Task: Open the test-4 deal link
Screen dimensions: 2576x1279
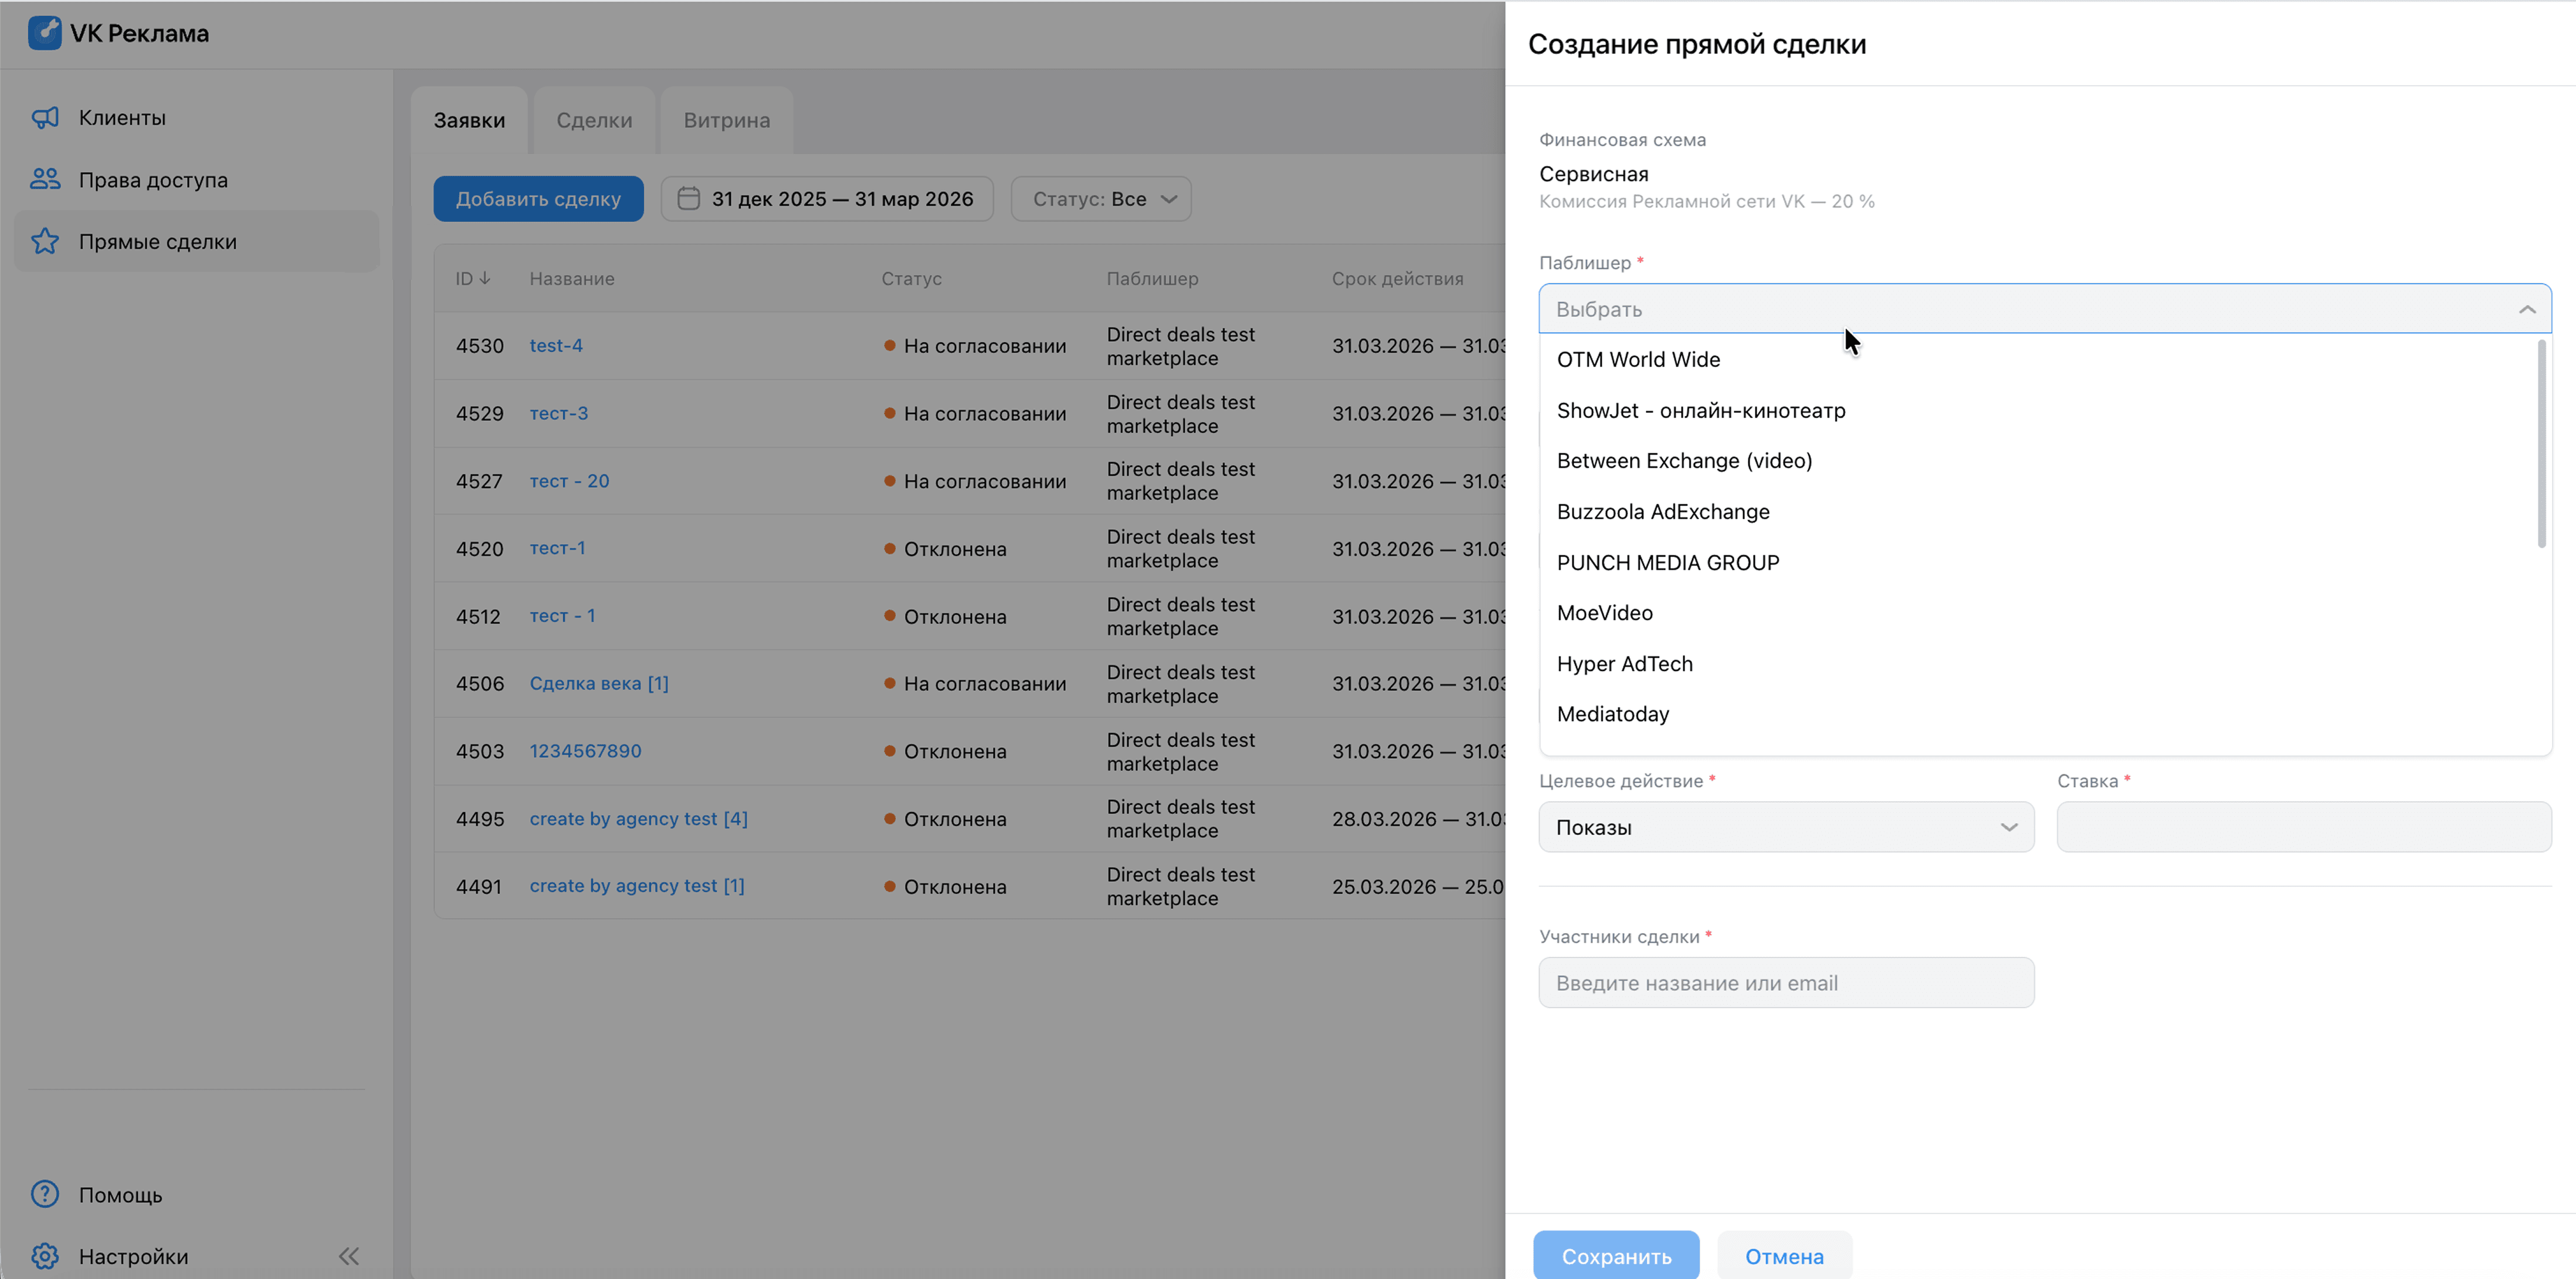Action: (x=556, y=345)
